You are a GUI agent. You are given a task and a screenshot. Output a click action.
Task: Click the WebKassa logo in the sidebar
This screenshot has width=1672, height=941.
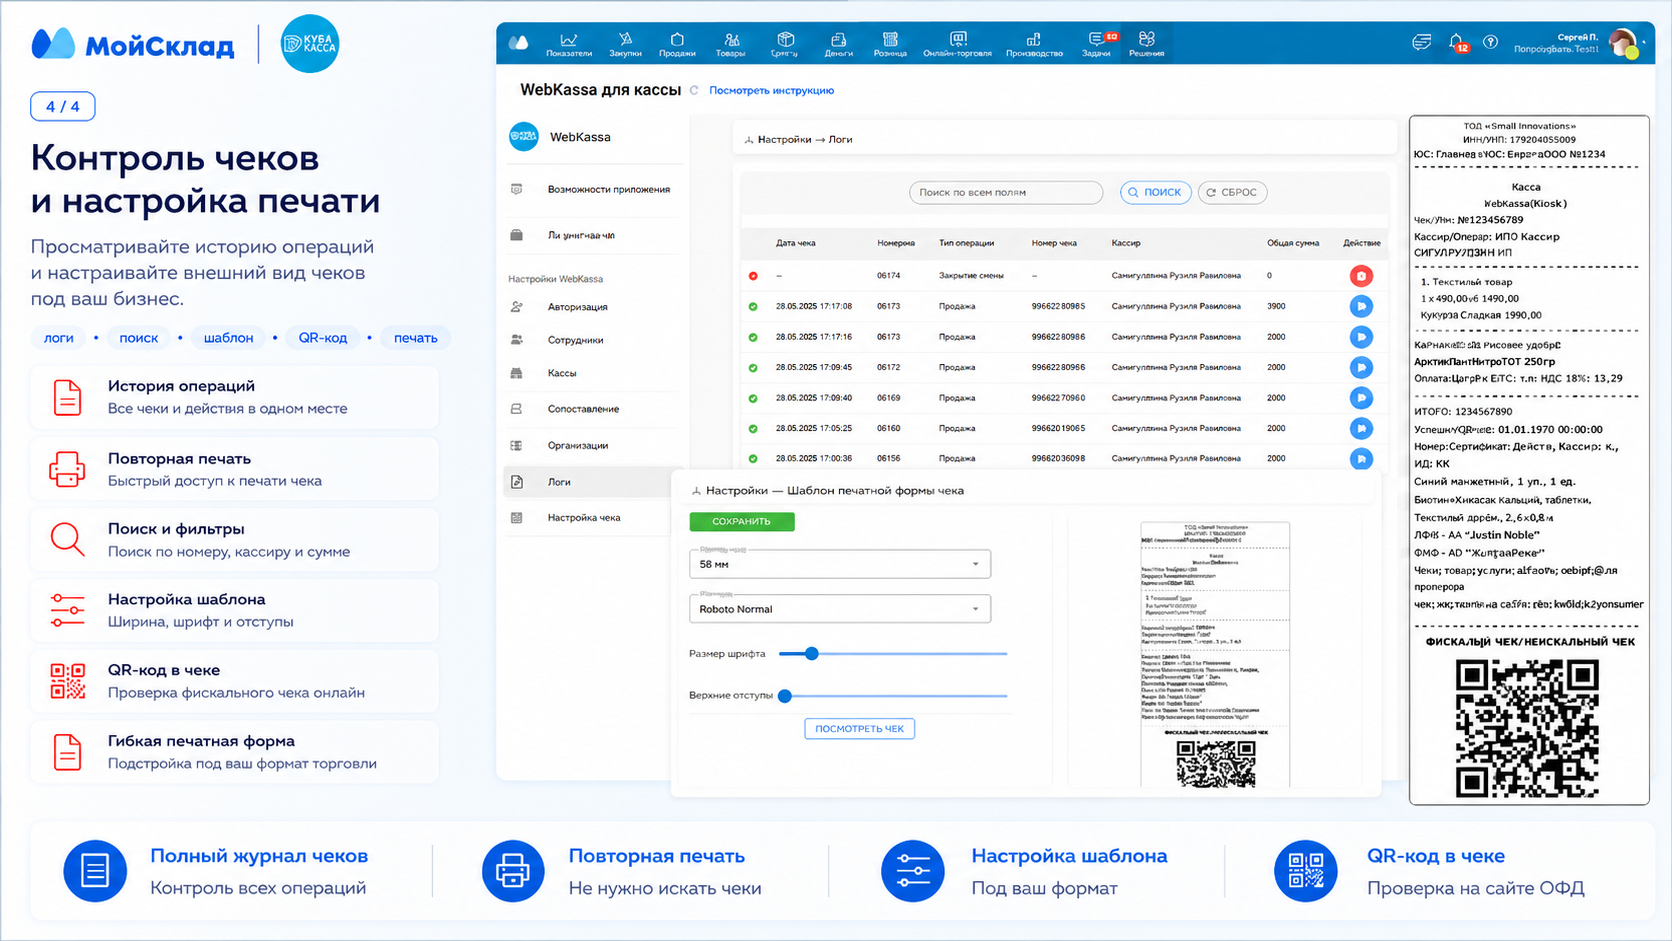pyautogui.click(x=524, y=137)
